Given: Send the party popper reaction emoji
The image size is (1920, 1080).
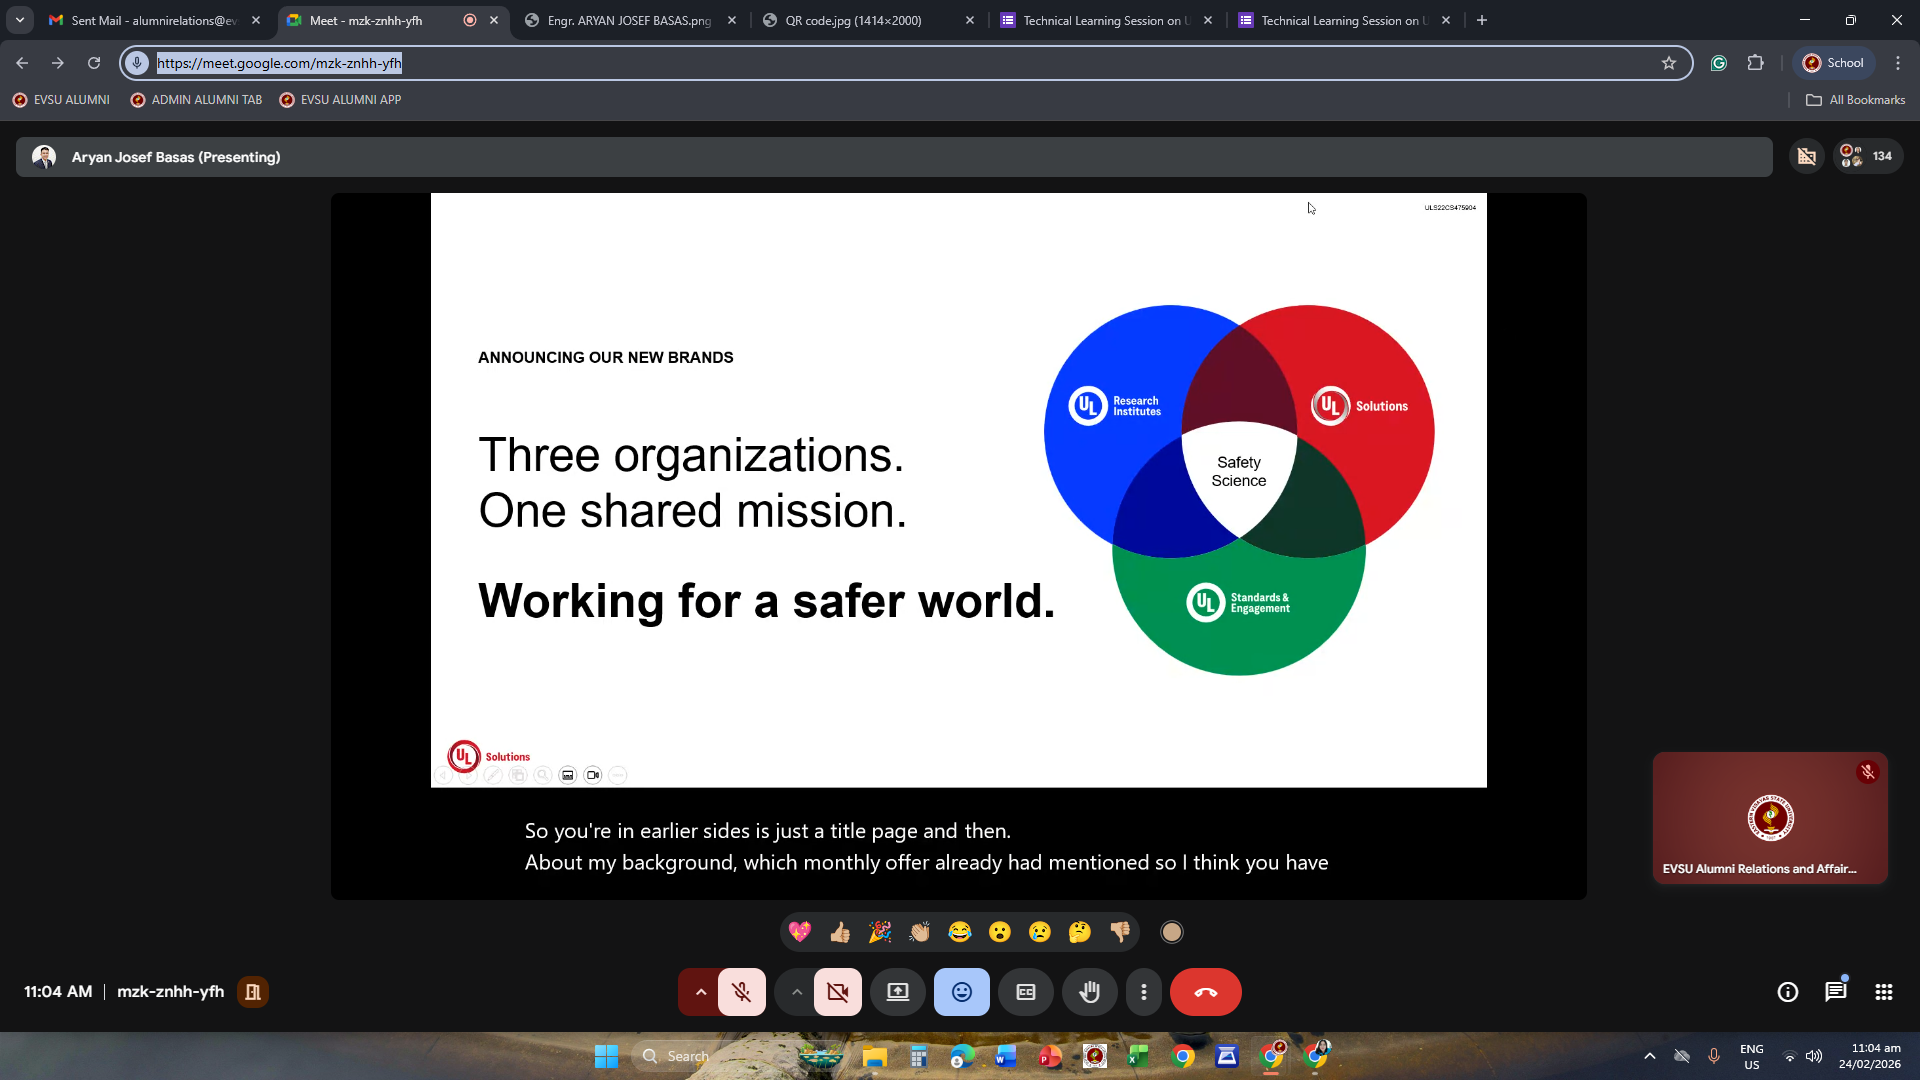Looking at the screenshot, I should click(880, 932).
